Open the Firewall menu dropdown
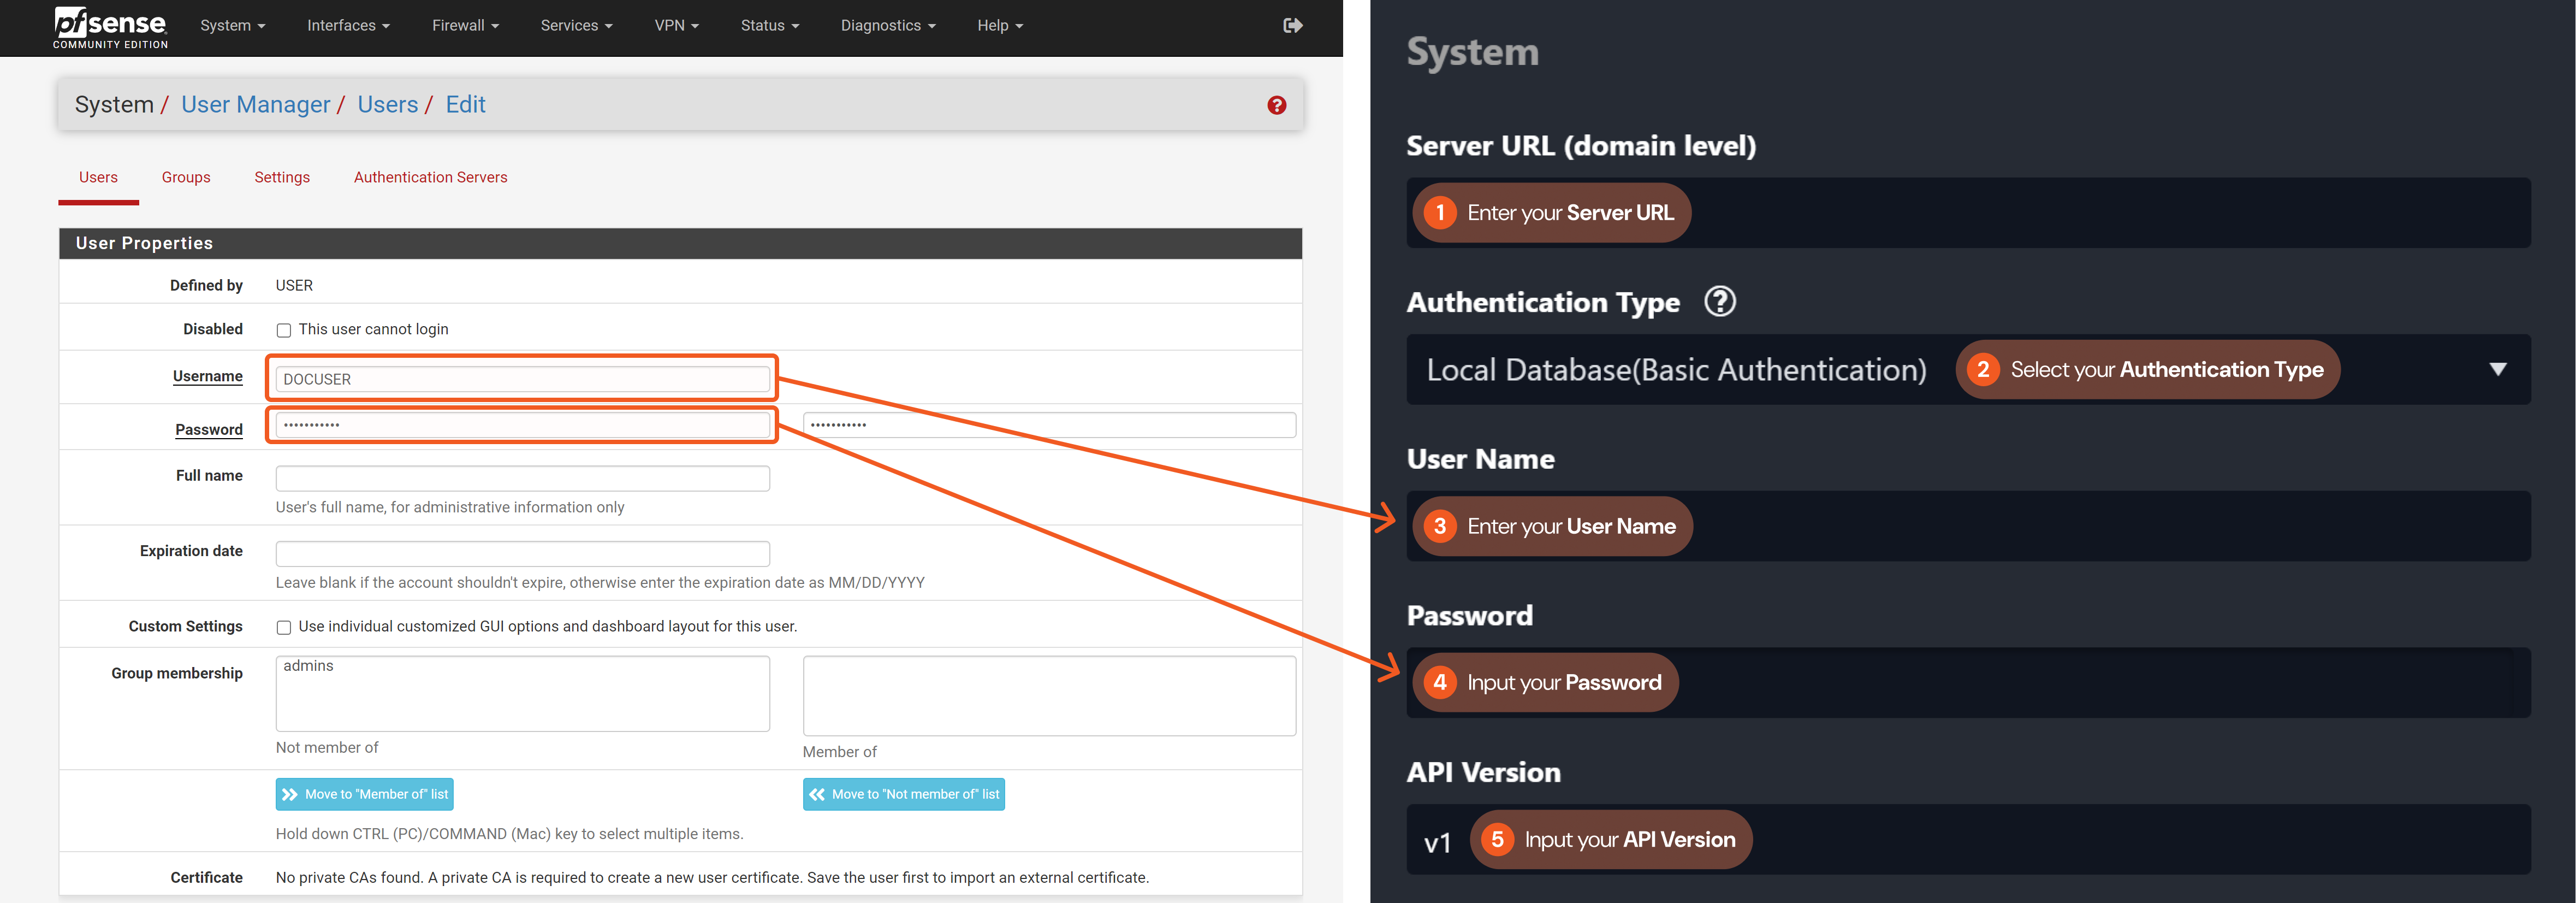This screenshot has width=2576, height=903. pyautogui.click(x=465, y=26)
